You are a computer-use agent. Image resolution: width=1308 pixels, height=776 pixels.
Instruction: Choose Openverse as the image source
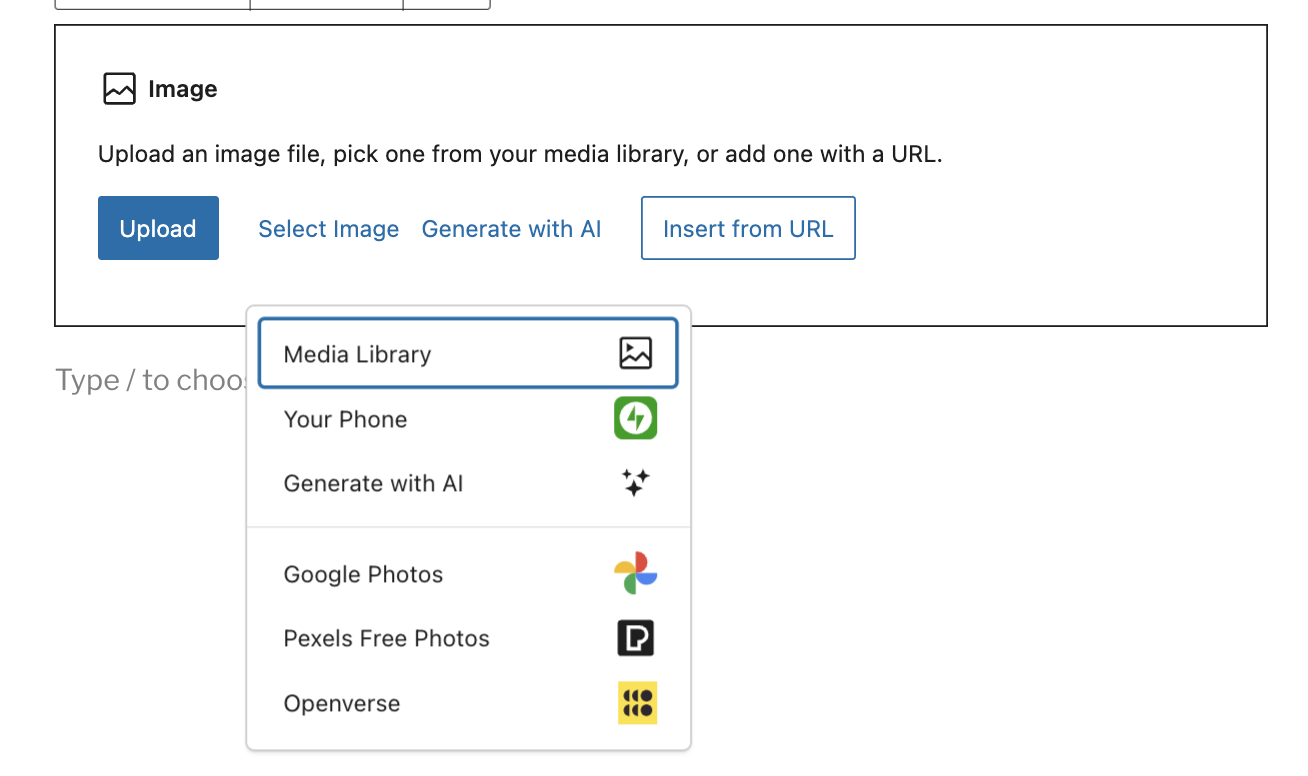tap(342, 704)
